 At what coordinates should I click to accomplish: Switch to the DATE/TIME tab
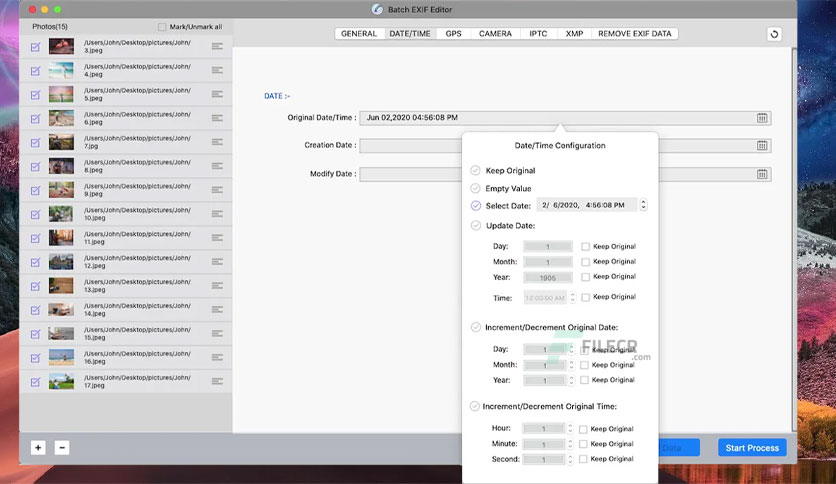click(409, 34)
